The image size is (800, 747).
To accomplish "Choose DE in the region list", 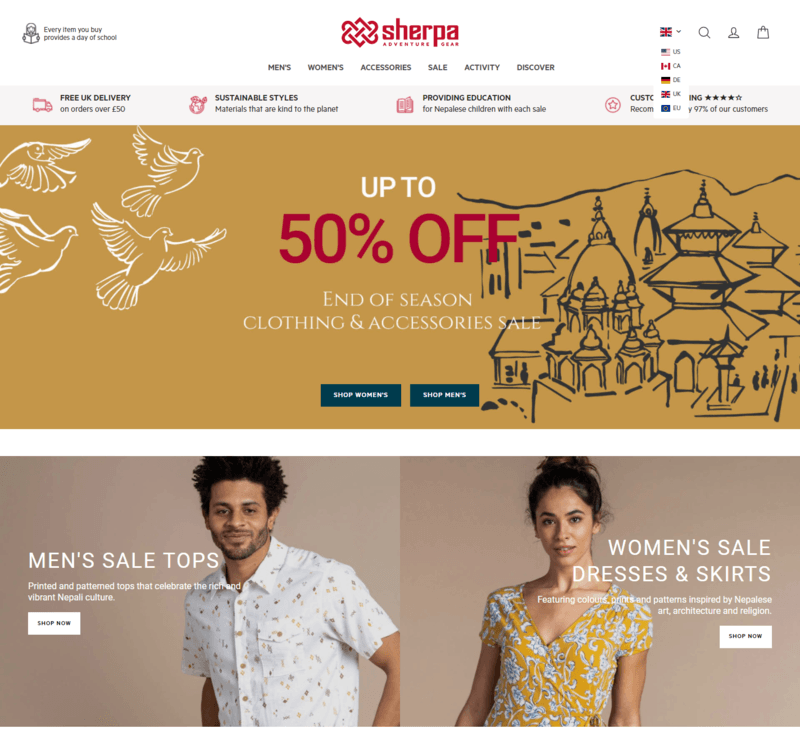I will click(x=670, y=80).
